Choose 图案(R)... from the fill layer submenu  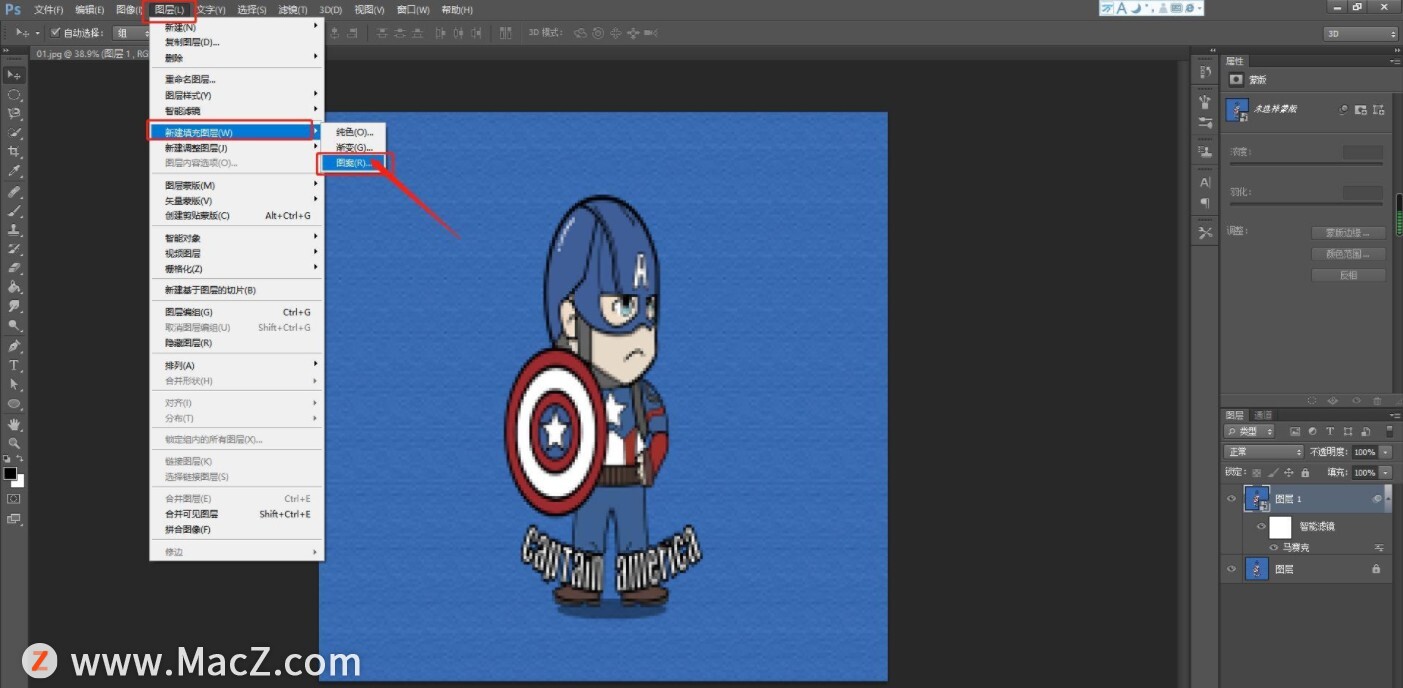(355, 163)
